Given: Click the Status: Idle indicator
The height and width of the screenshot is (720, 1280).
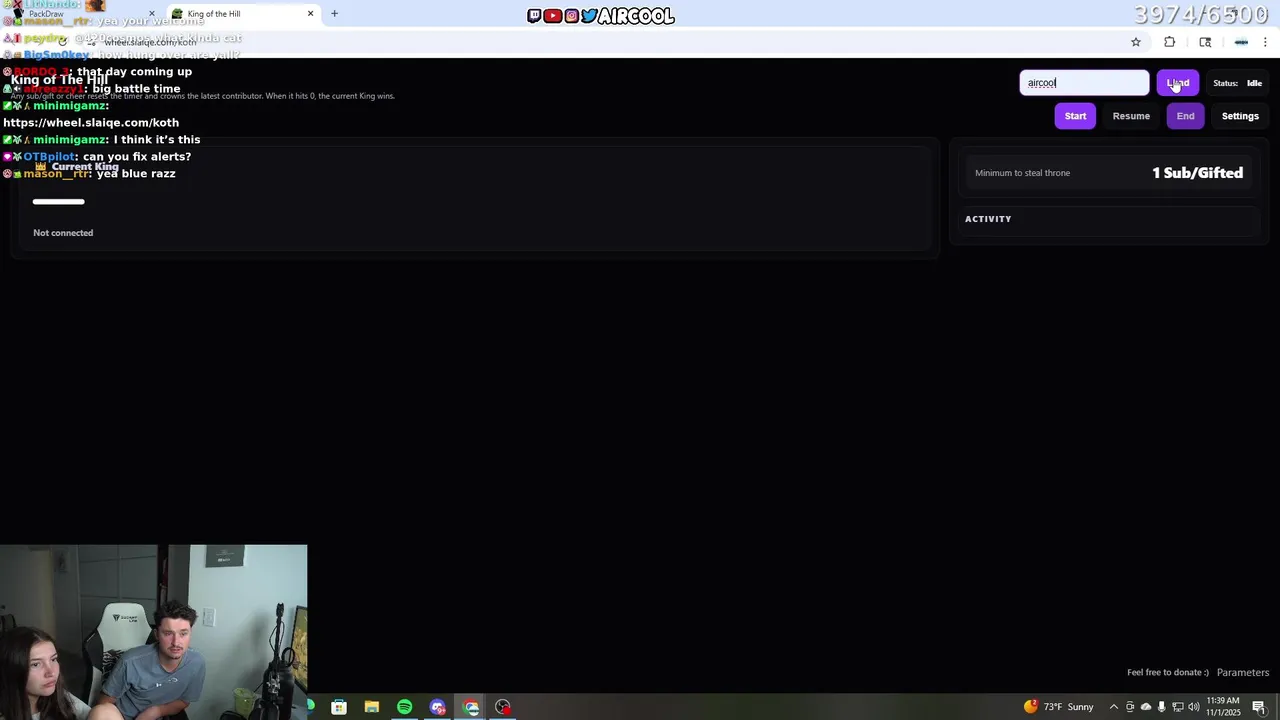Looking at the screenshot, I should coord(1237,83).
